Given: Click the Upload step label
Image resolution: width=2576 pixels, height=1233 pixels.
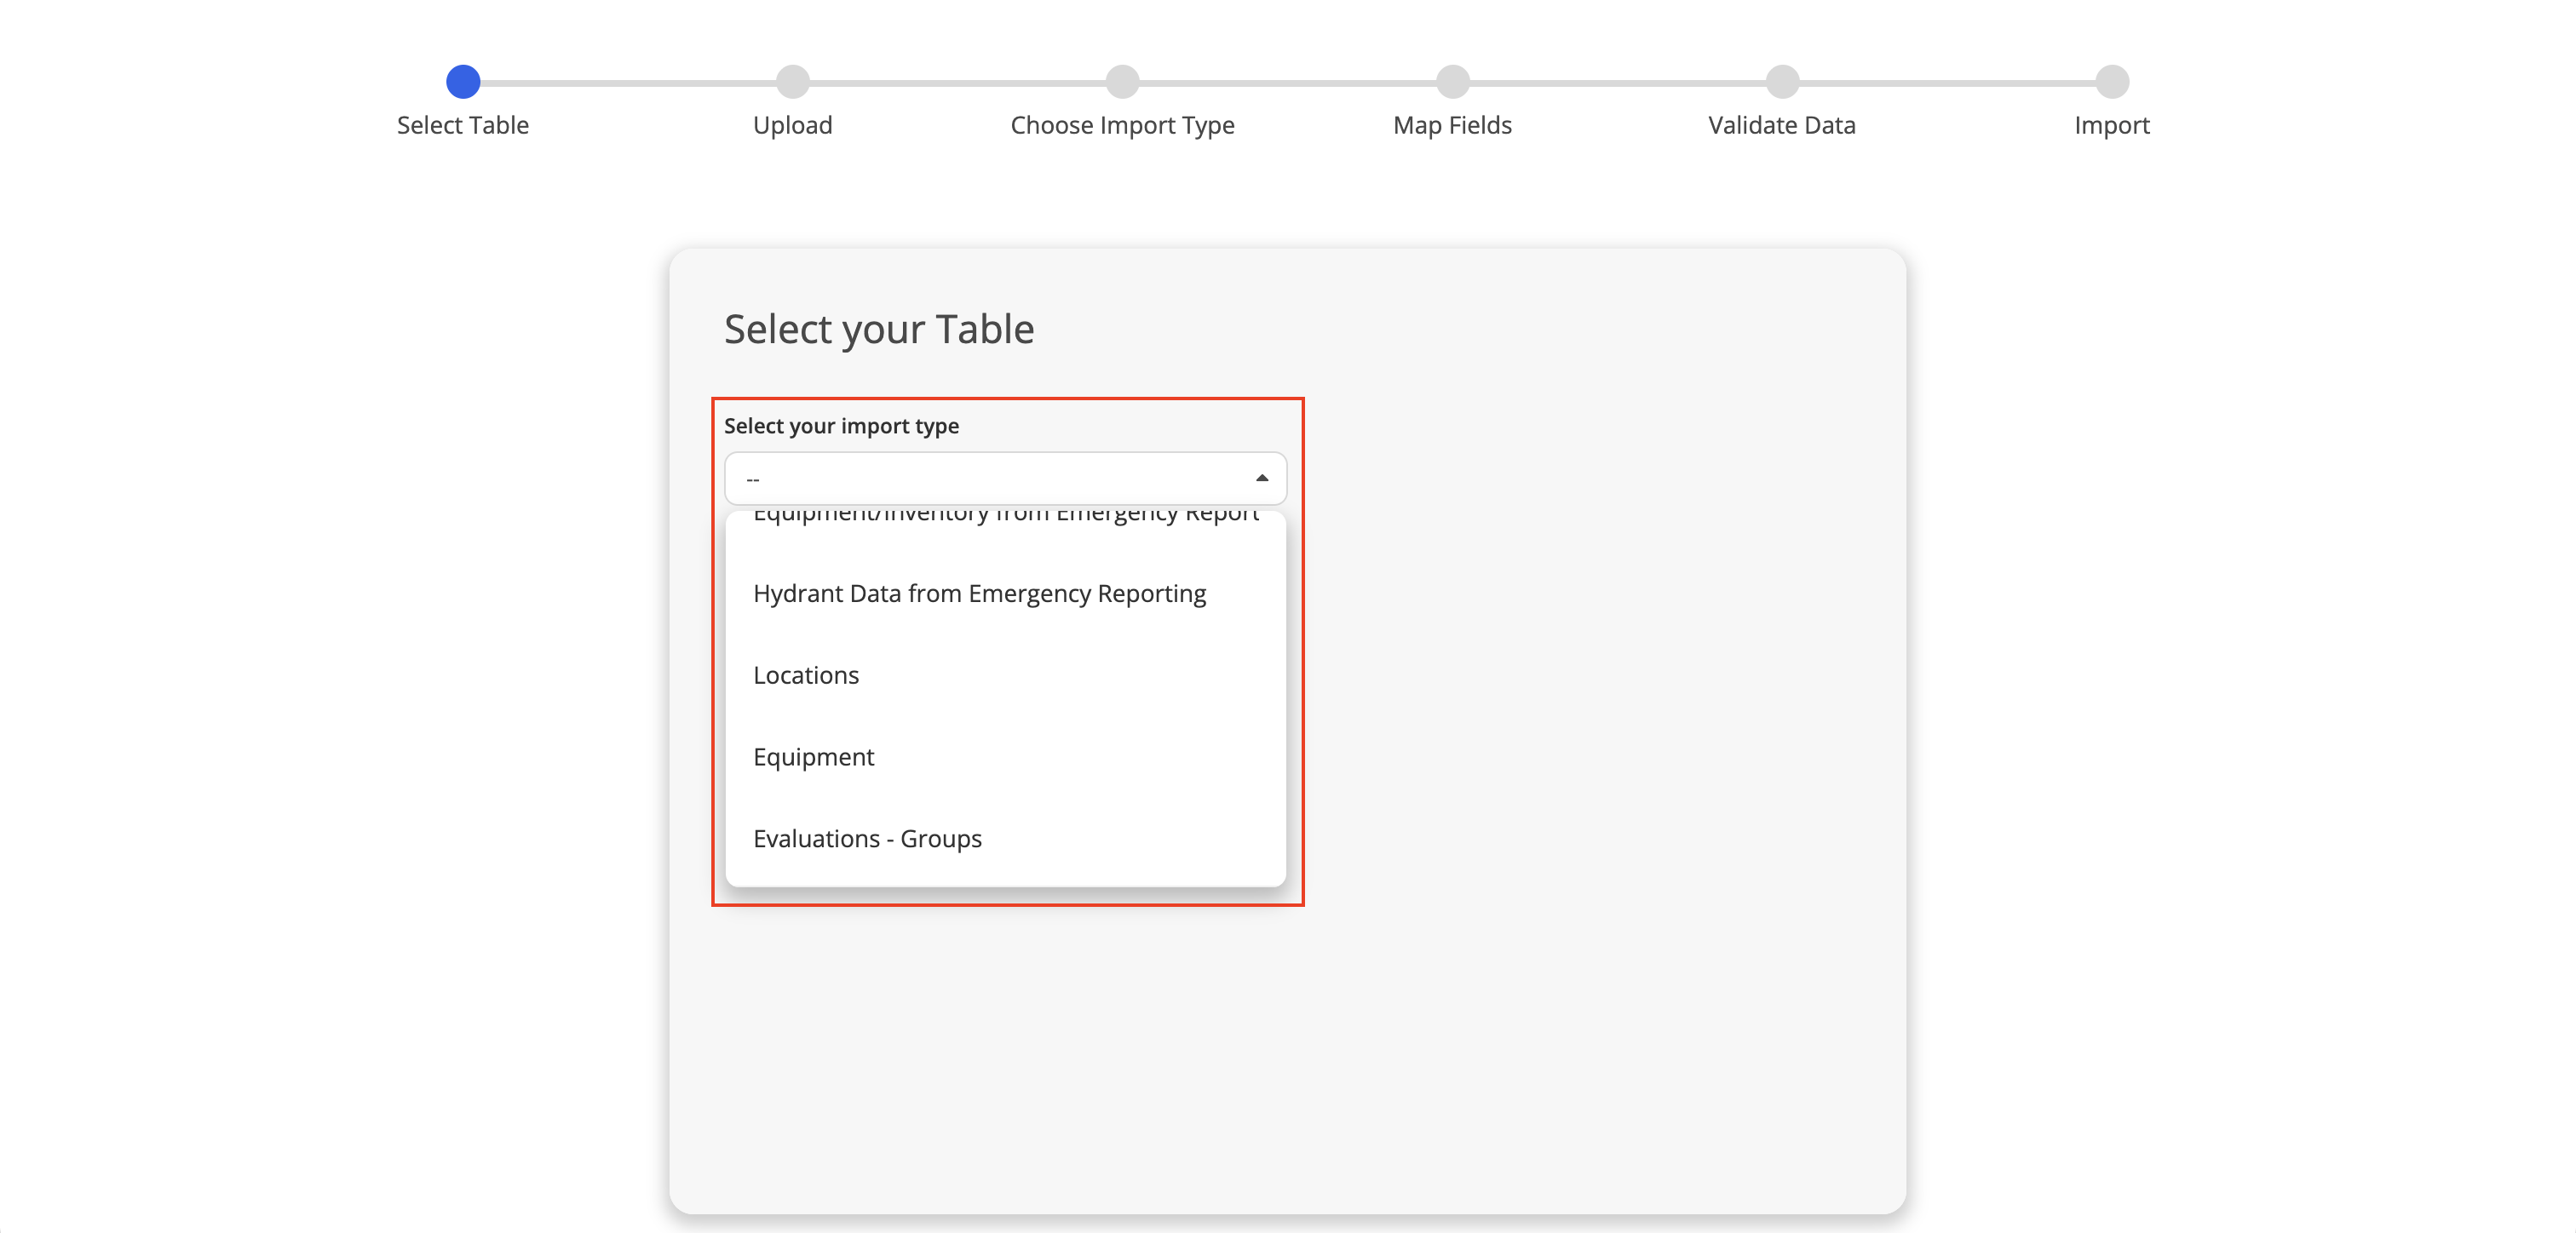Looking at the screenshot, I should 792,125.
